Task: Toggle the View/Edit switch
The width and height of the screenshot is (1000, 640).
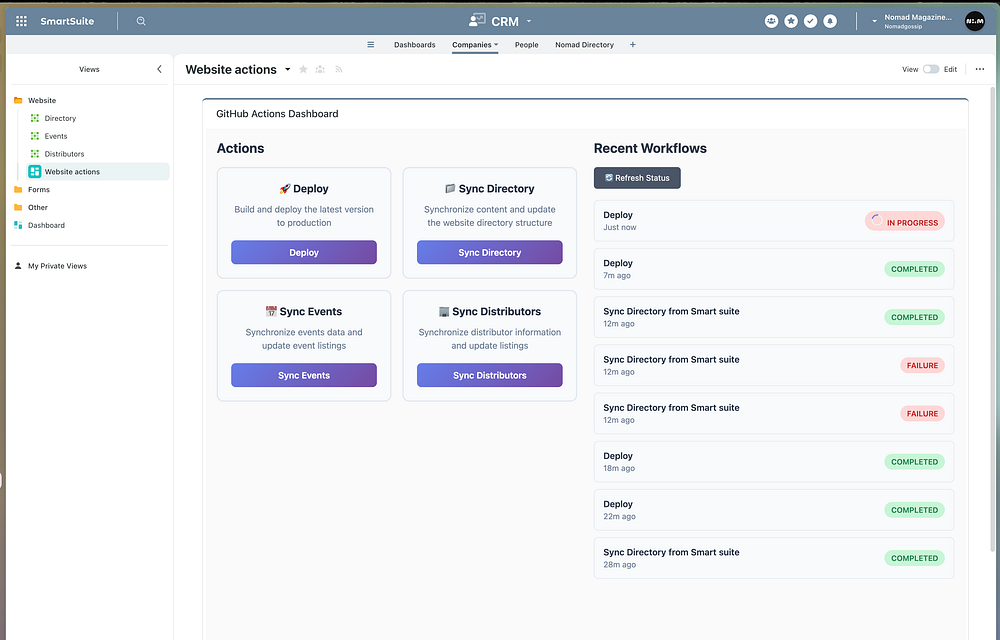Action: pos(930,69)
